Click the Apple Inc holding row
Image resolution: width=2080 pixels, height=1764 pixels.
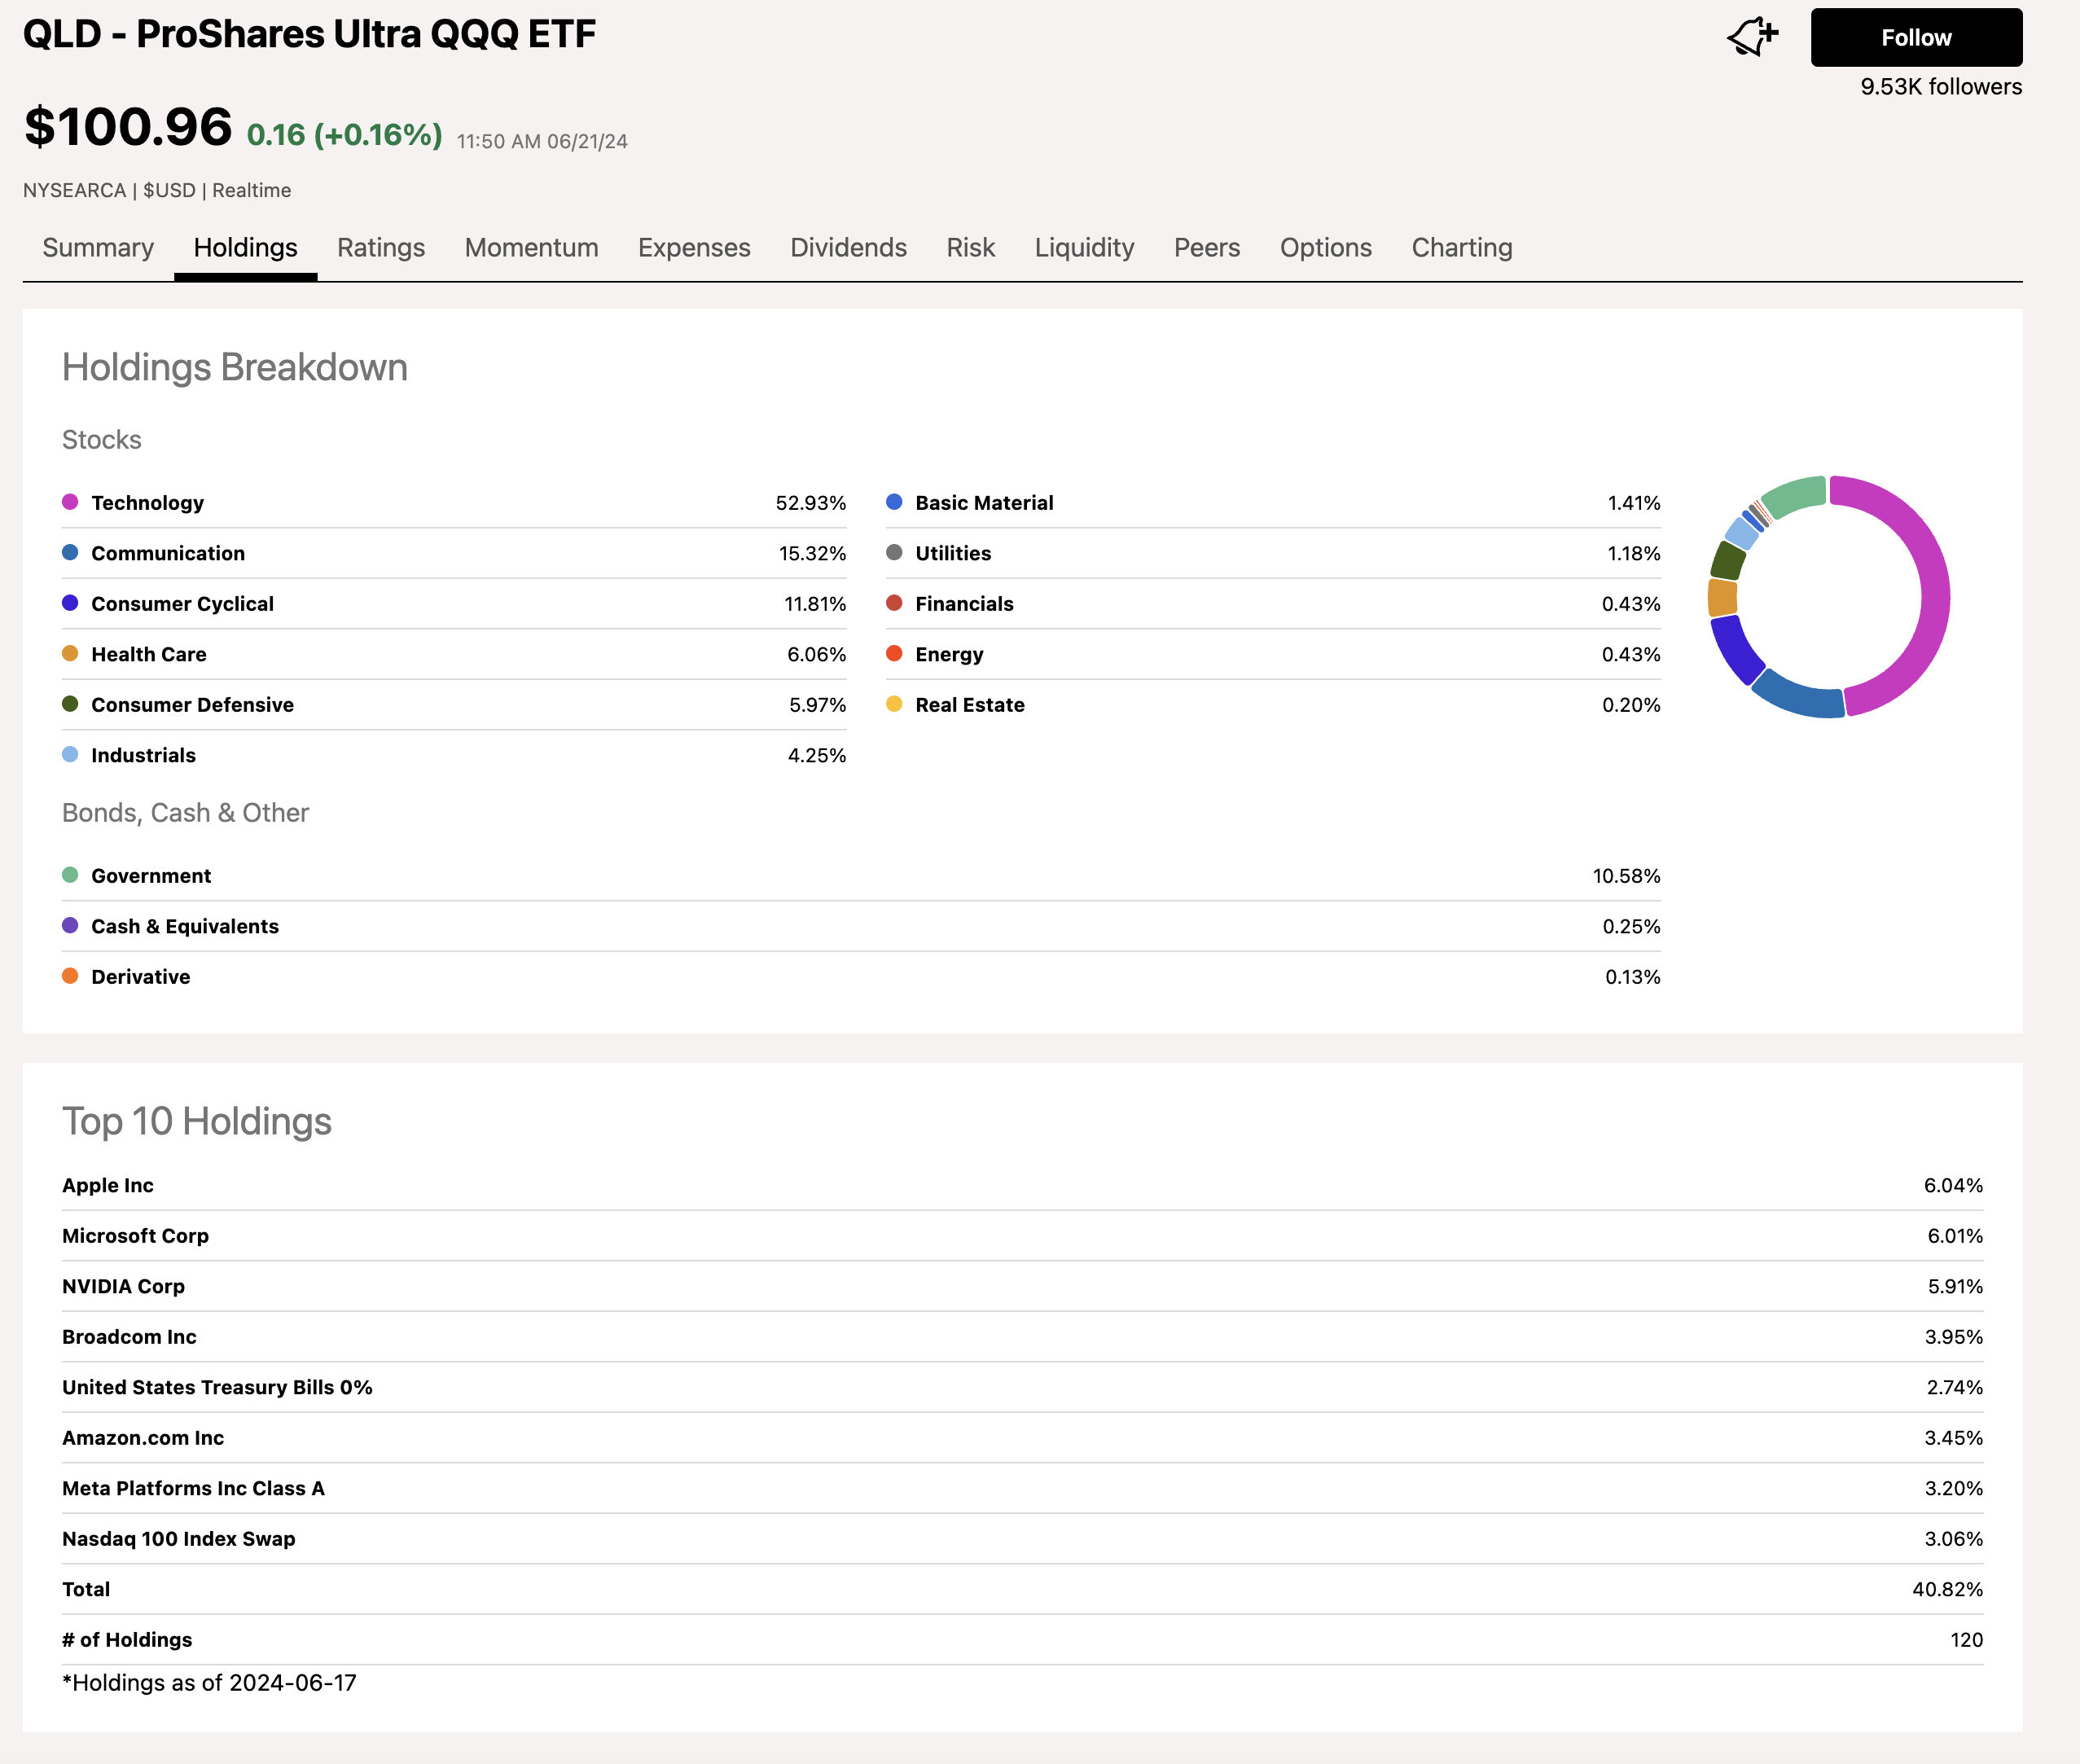[108, 1185]
